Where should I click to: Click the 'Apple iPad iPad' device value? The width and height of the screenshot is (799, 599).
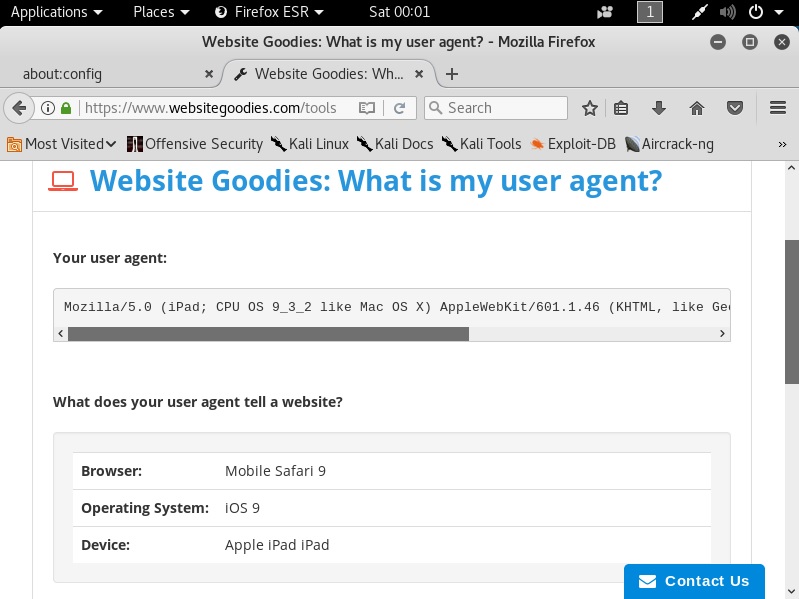coord(277,545)
